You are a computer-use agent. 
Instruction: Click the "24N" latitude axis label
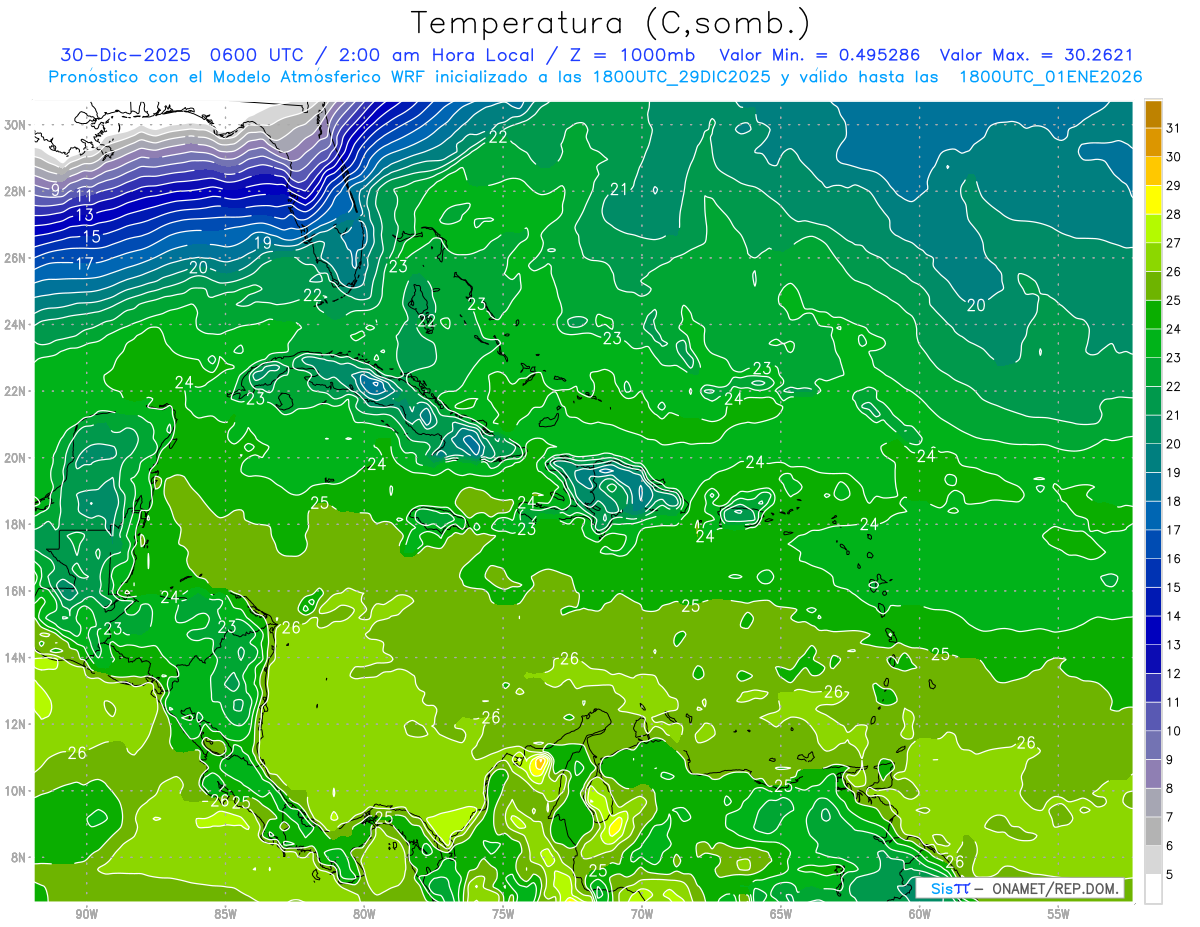tap(17, 324)
